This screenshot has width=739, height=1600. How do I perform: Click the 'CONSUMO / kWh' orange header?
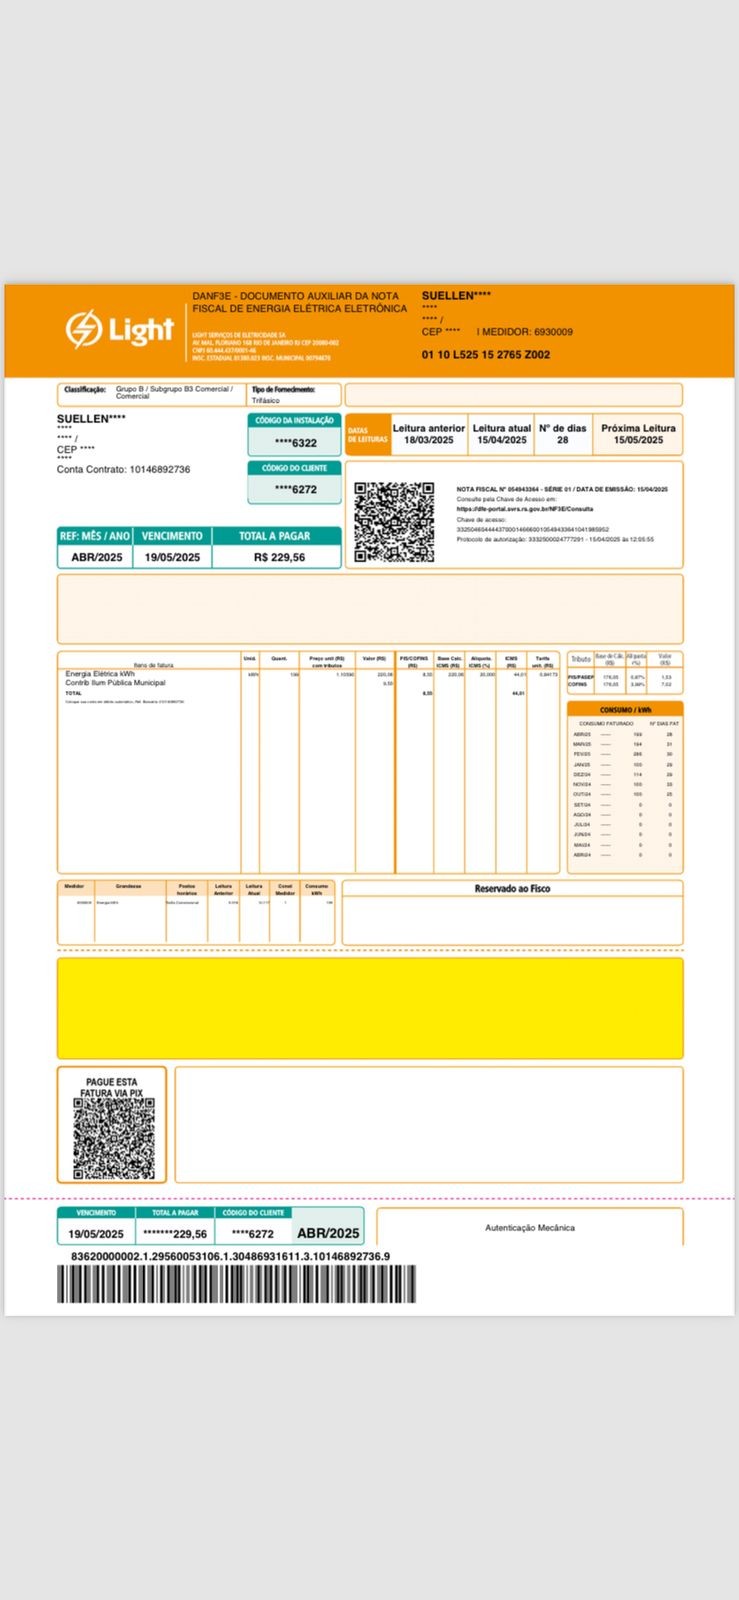coord(625,710)
